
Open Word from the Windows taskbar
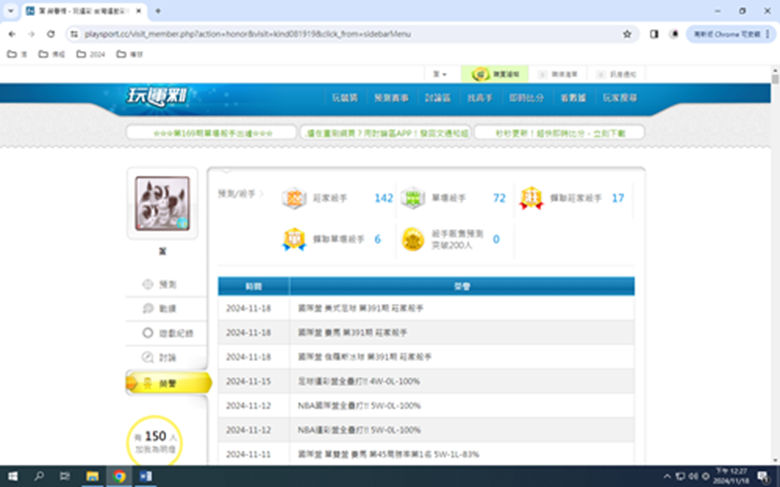click(x=142, y=476)
